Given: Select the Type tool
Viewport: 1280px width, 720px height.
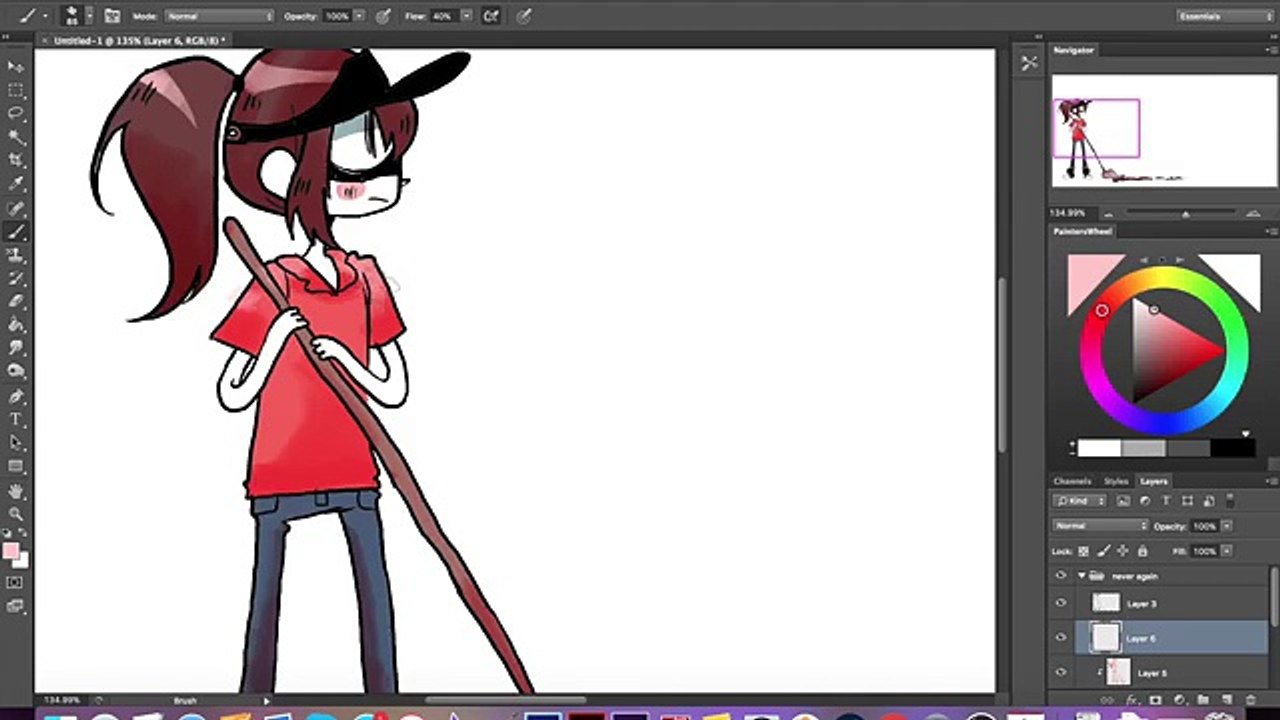Looking at the screenshot, I should coord(16,419).
